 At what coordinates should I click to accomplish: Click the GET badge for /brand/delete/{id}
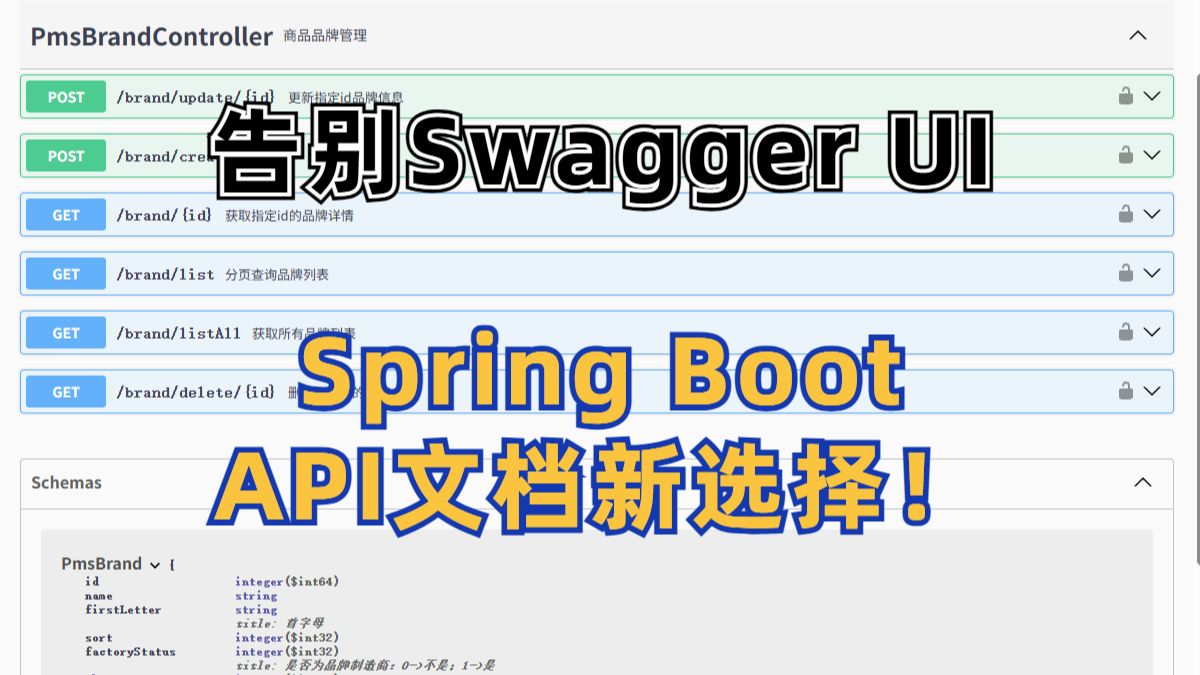(x=66, y=392)
